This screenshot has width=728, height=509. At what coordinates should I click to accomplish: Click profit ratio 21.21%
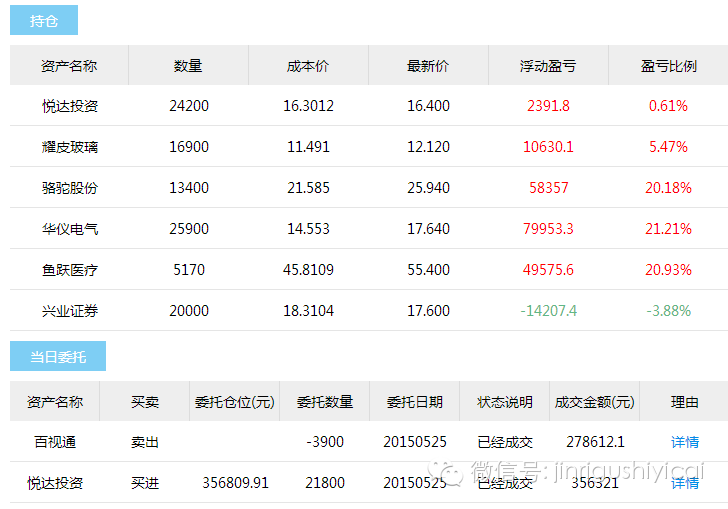tap(669, 228)
